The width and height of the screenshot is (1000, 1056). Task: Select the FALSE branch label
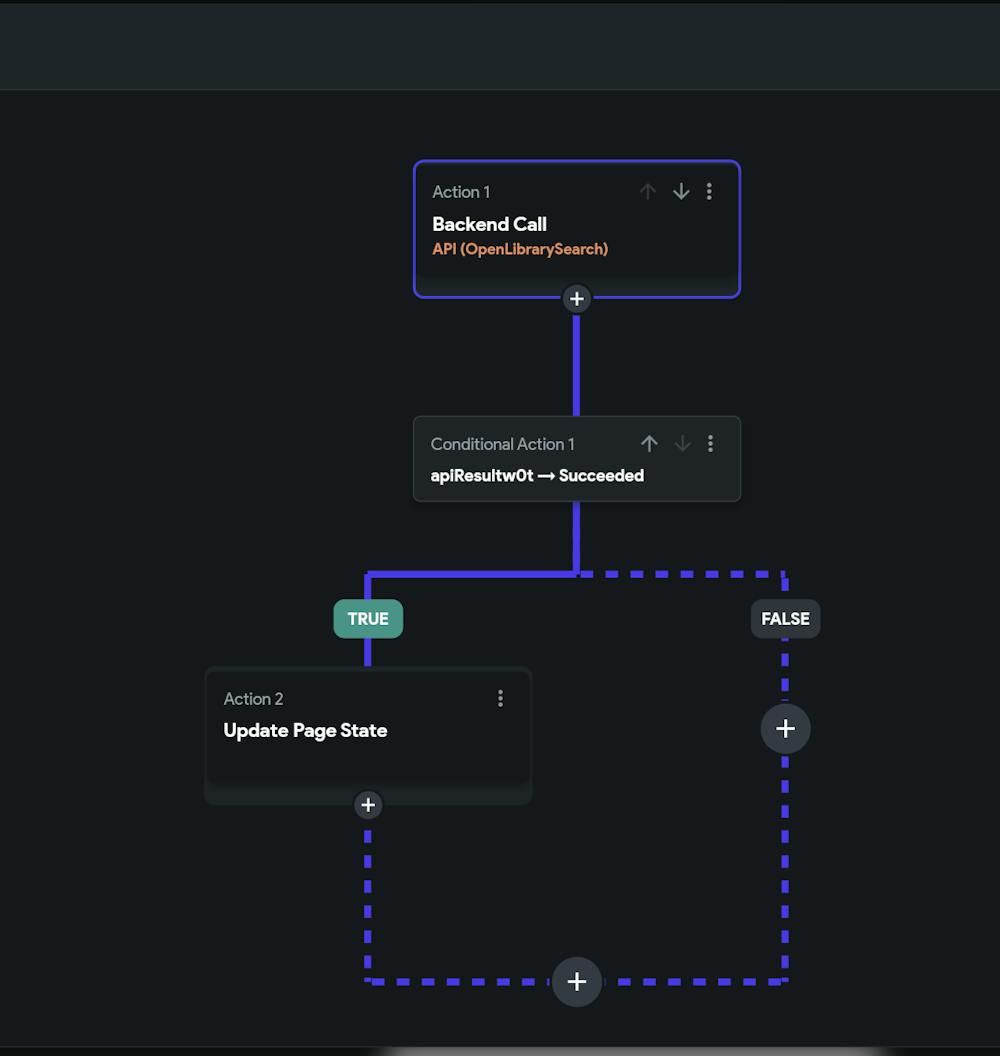click(785, 619)
